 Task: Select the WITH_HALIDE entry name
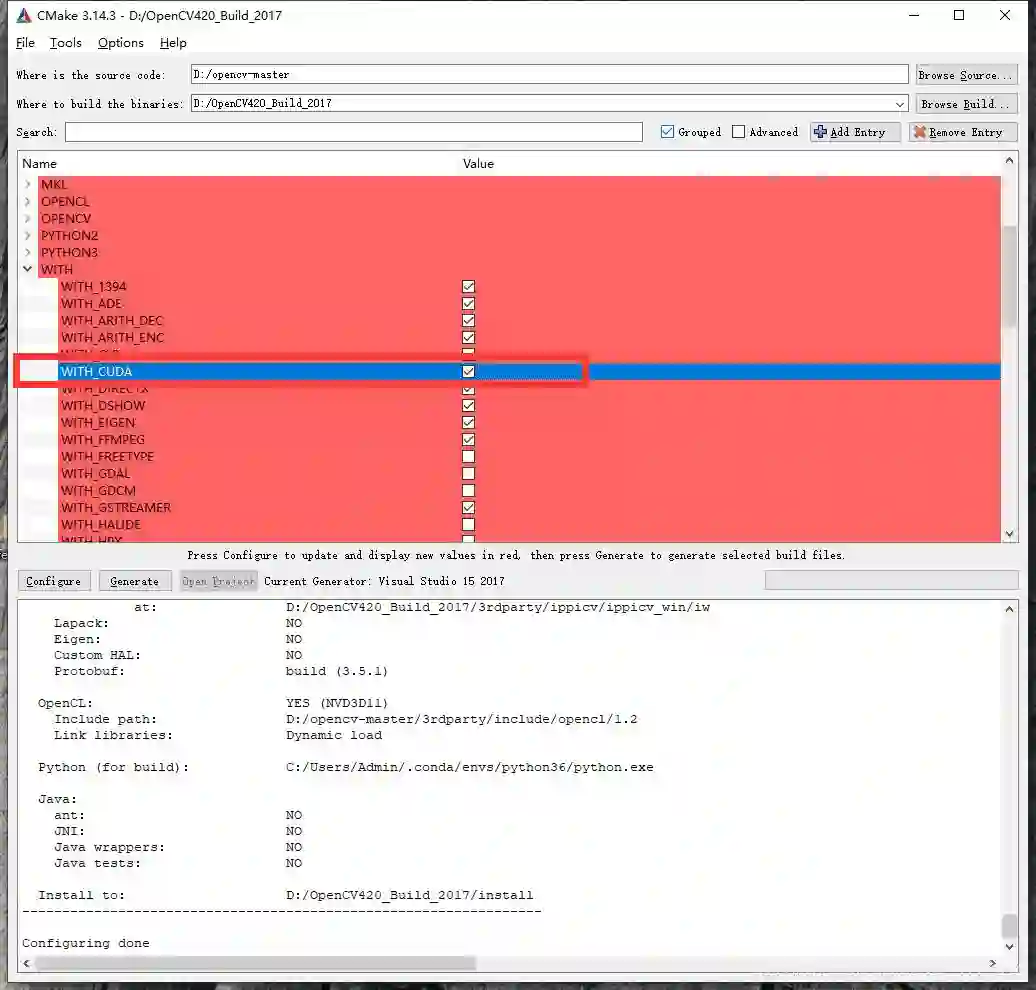pos(100,524)
